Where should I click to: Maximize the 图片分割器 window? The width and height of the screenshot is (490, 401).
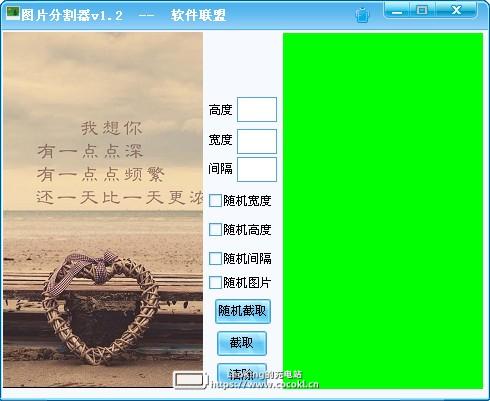[x=422, y=10]
